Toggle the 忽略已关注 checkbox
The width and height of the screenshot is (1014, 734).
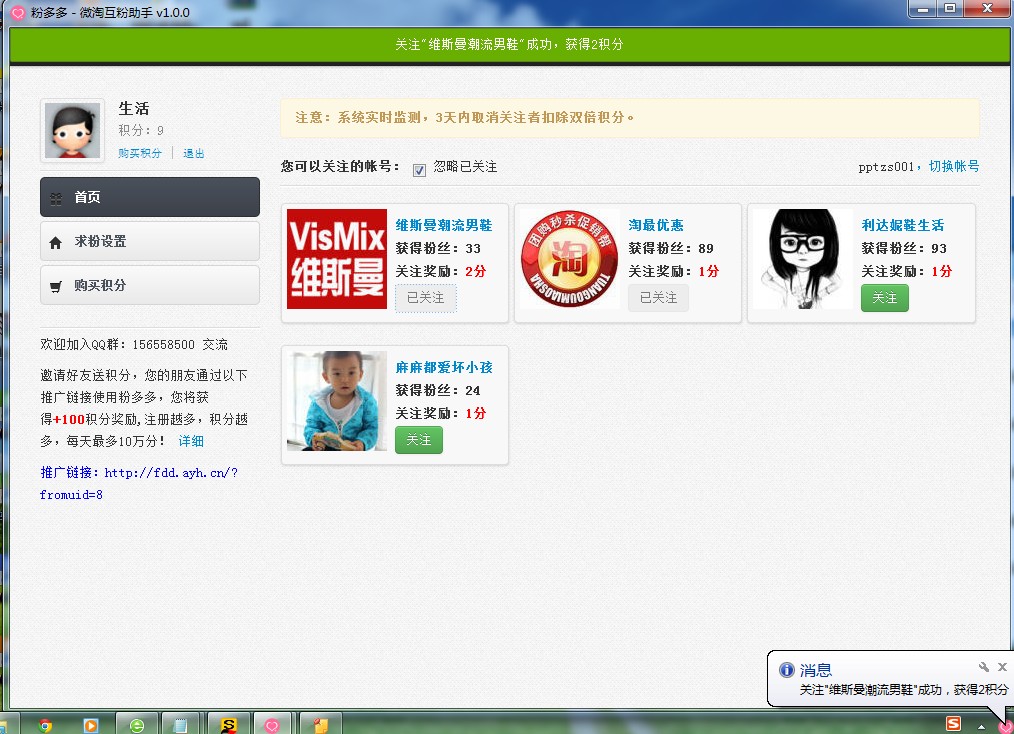(x=420, y=169)
